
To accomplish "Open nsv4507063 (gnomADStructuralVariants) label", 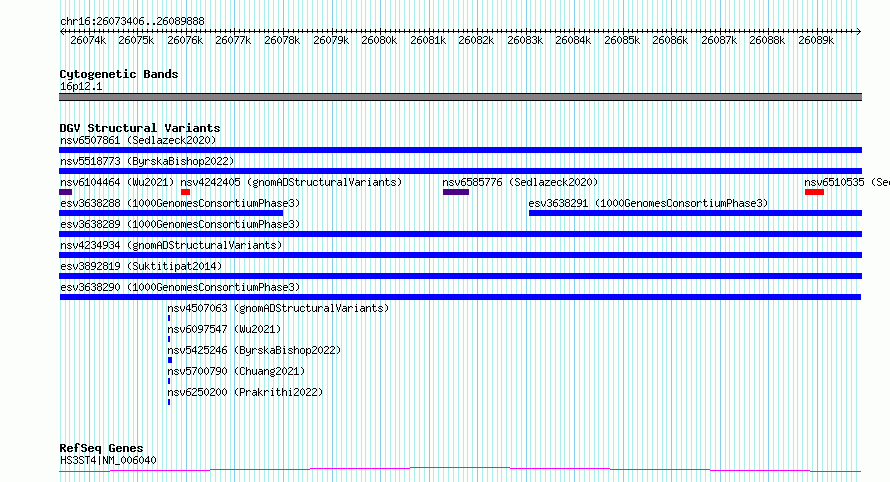I will click(278, 308).
